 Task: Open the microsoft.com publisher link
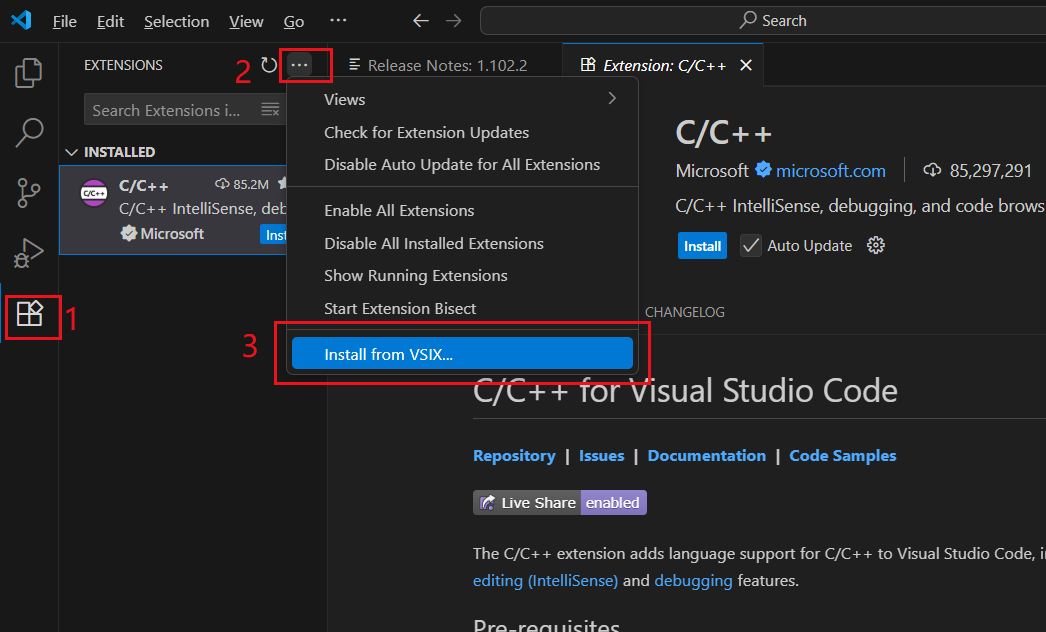click(831, 170)
